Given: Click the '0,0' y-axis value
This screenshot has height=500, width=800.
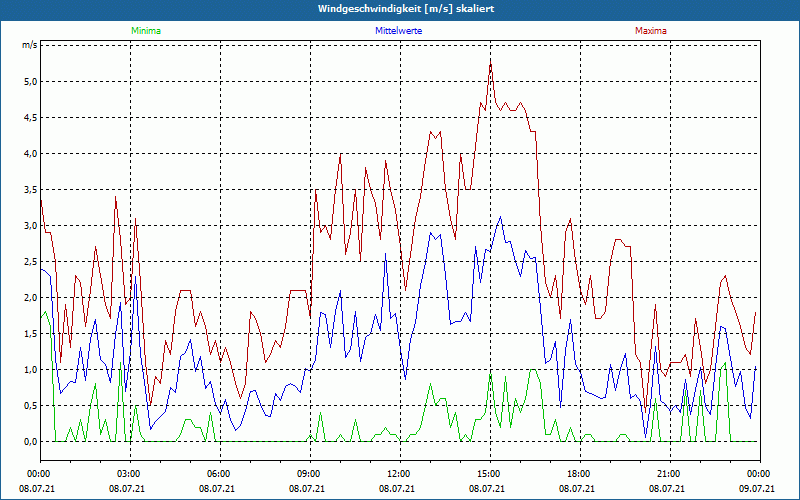Looking at the screenshot, I should [x=31, y=442].
